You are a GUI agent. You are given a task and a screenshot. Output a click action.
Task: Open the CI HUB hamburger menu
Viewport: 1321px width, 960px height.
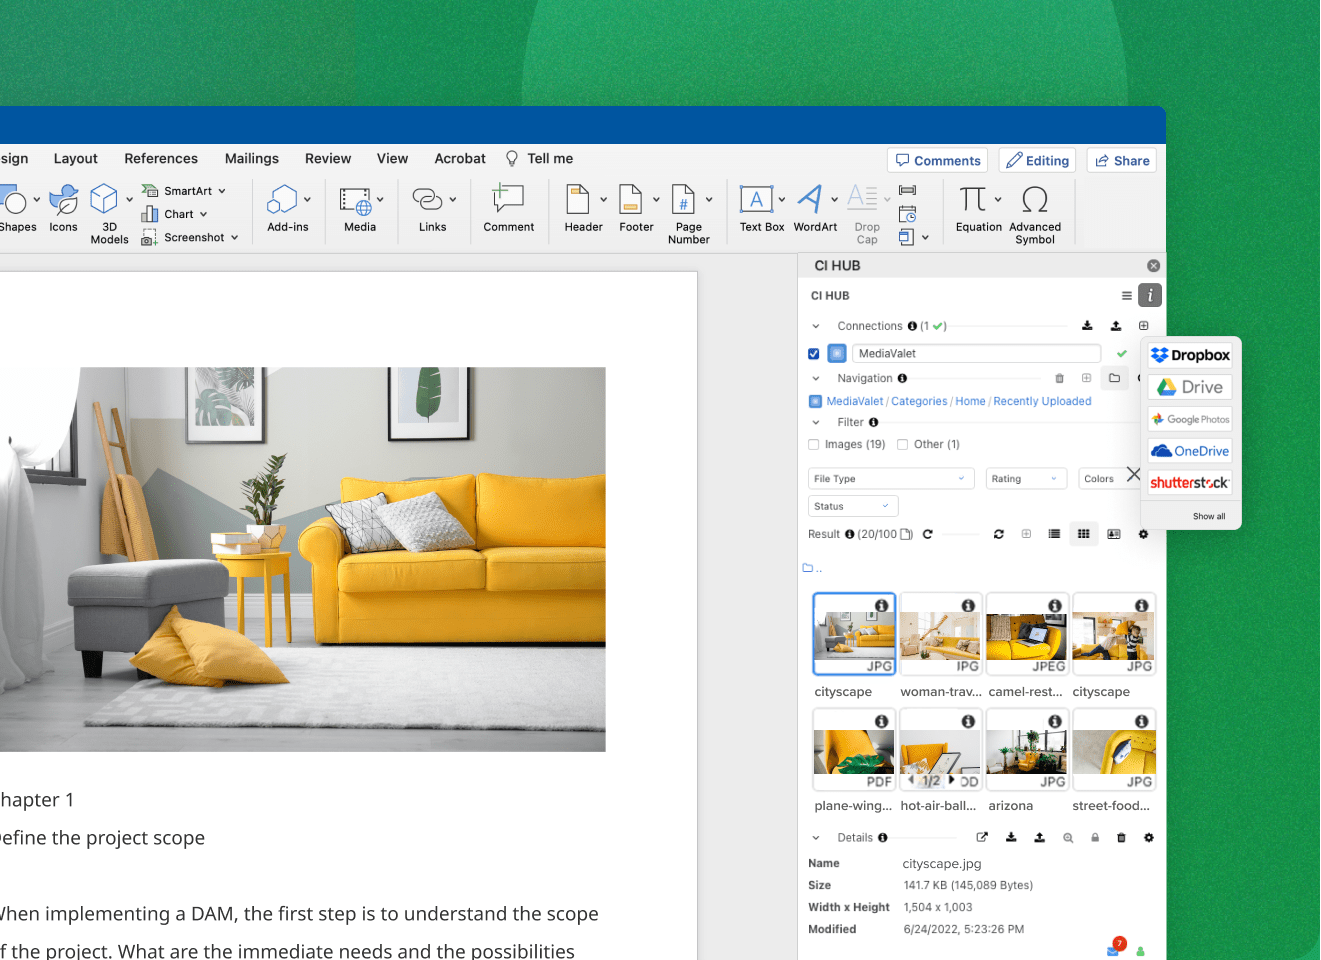tap(1126, 296)
